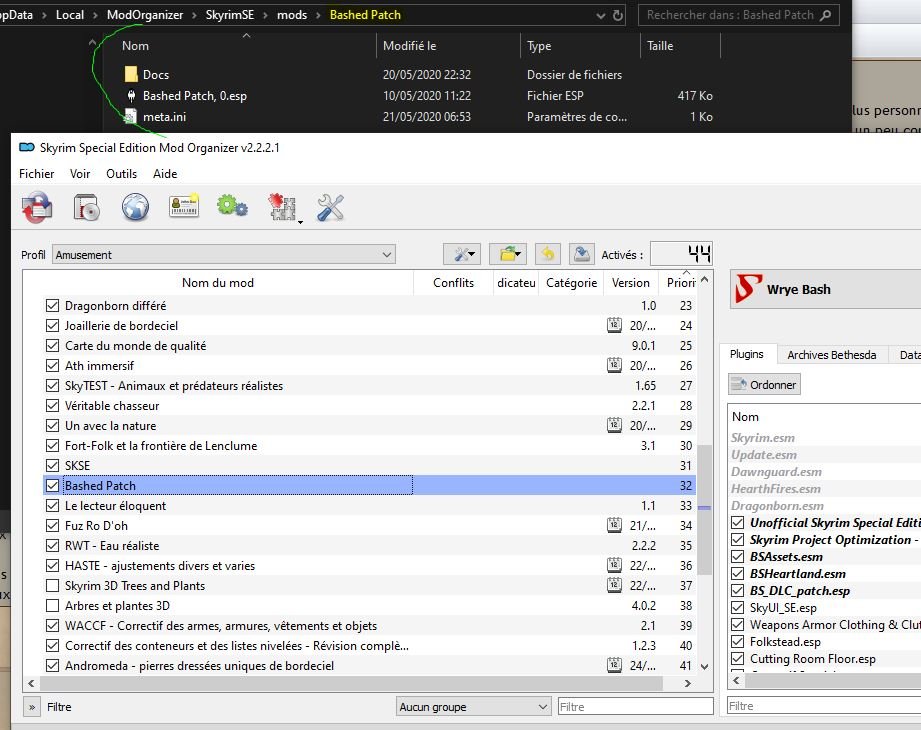This screenshot has width=921, height=730.
Task: Click the calendar icon on Fuz Ro D'oh row
Action: 614,525
